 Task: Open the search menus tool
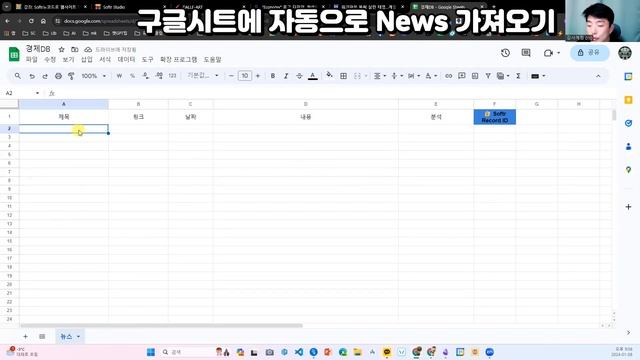click(x=18, y=76)
